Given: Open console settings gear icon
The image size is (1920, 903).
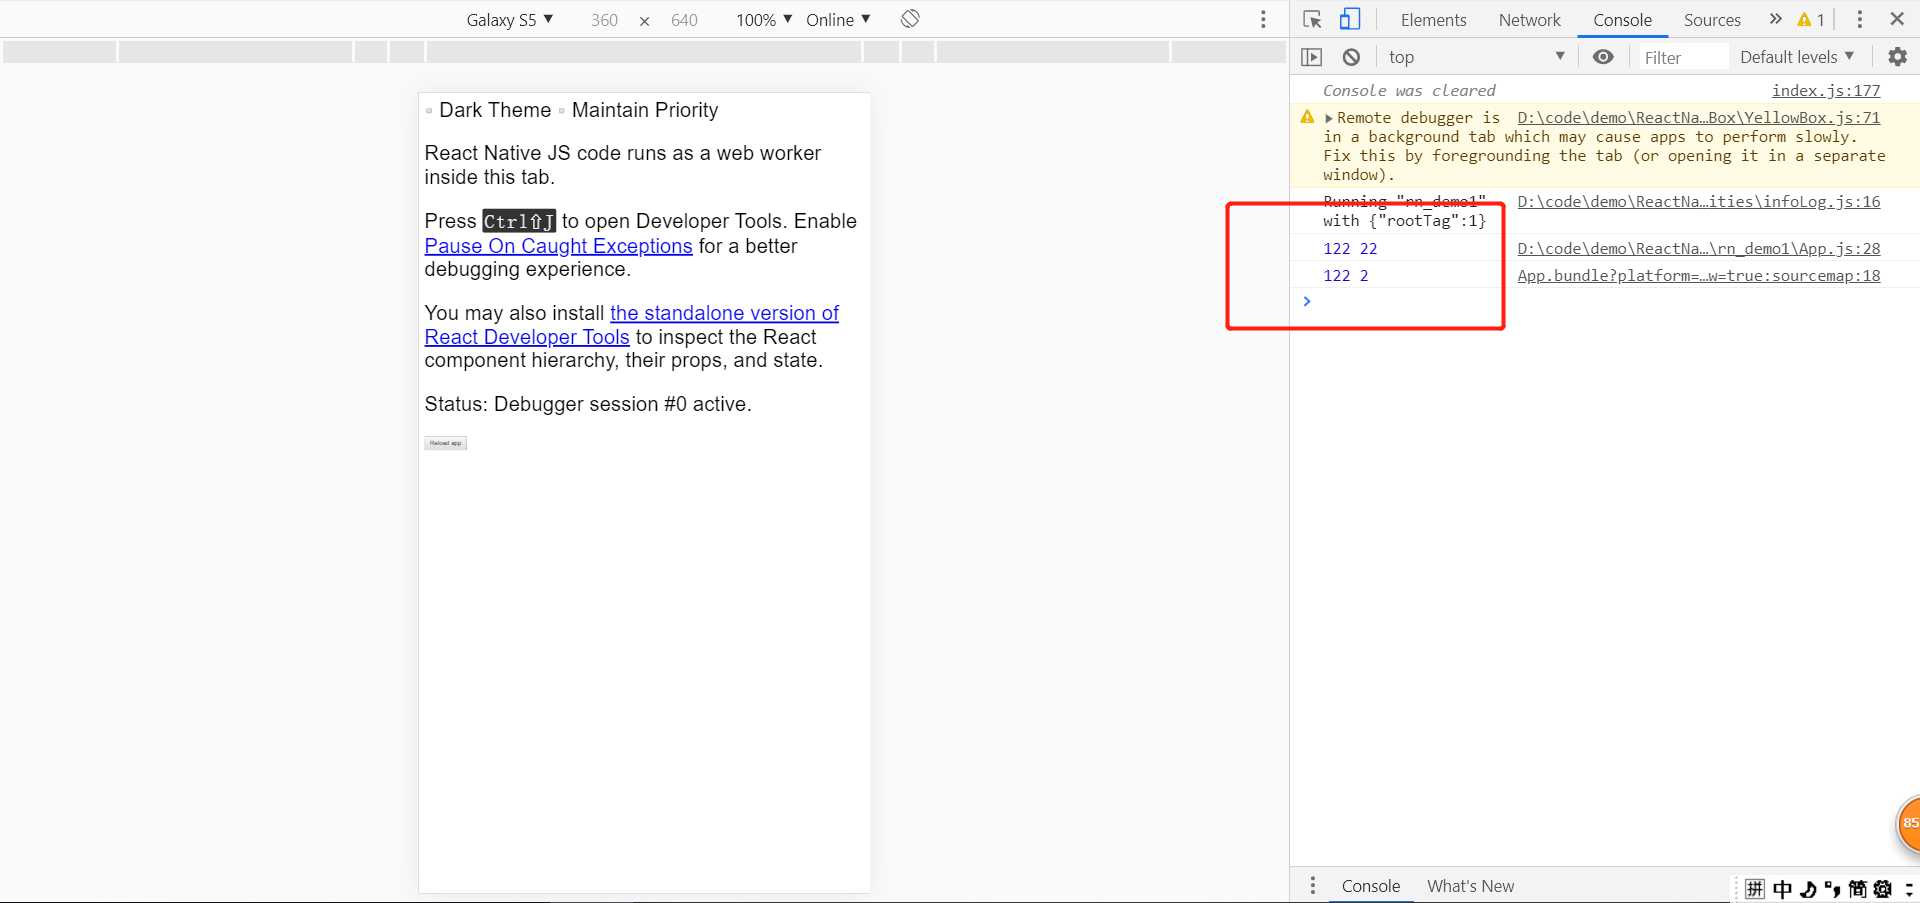Looking at the screenshot, I should pyautogui.click(x=1897, y=57).
